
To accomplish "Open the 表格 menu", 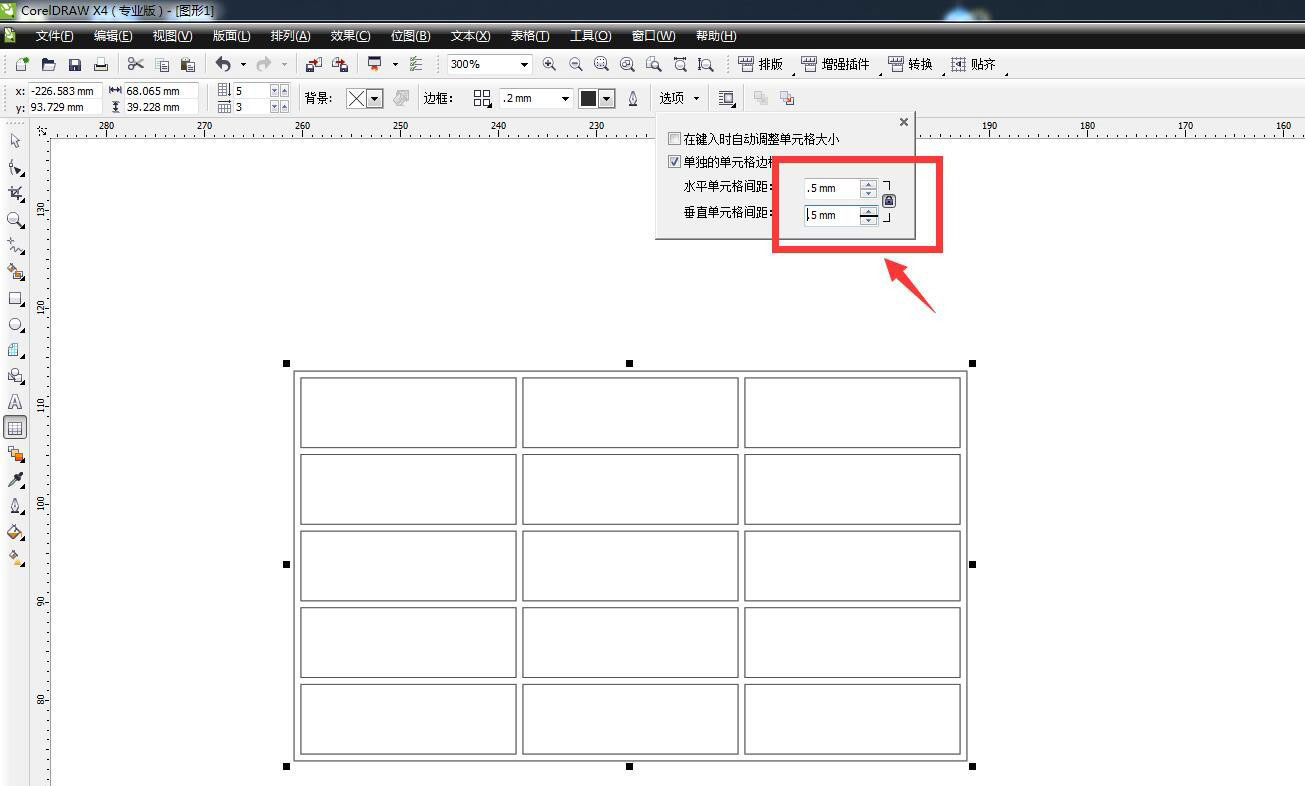I will 529,36.
